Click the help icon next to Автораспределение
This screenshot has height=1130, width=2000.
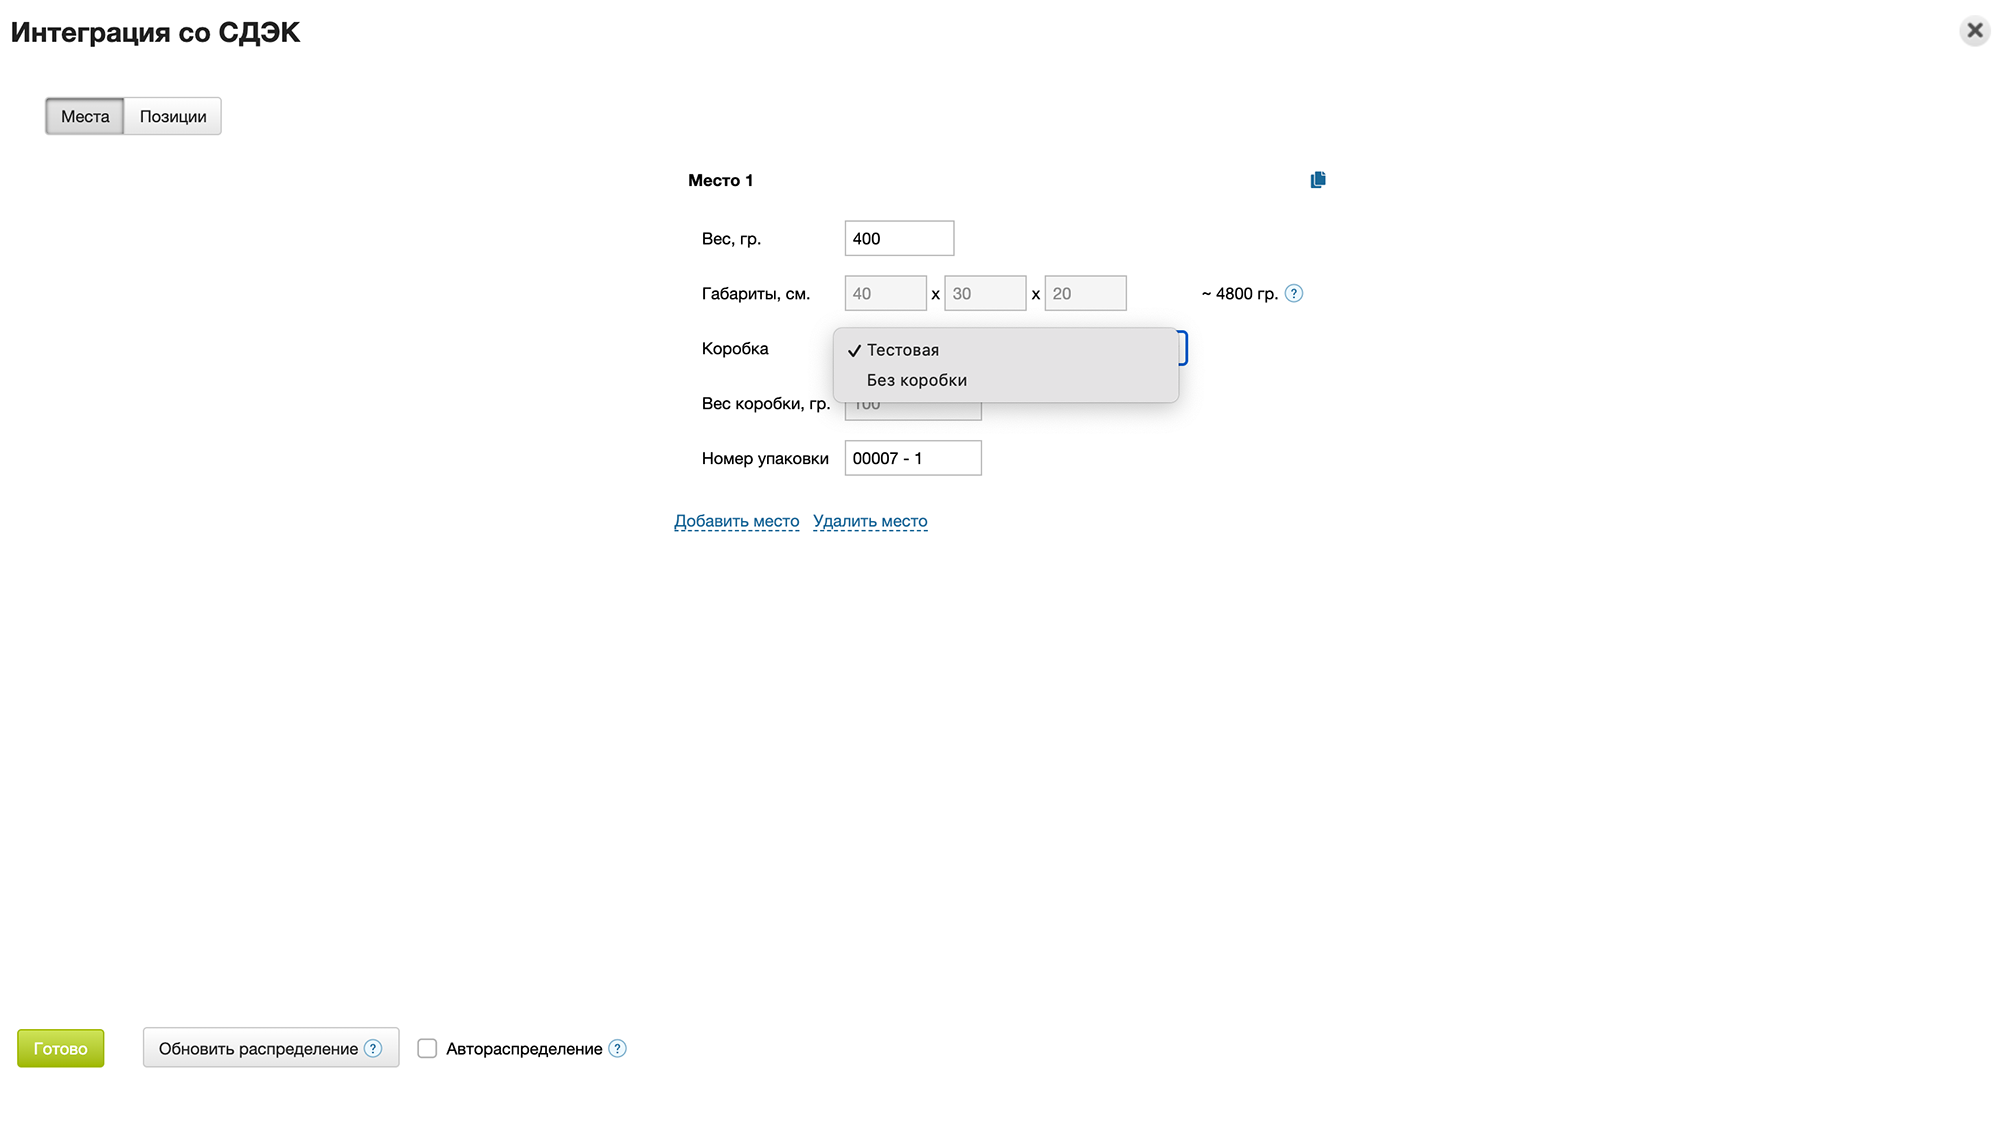point(618,1048)
